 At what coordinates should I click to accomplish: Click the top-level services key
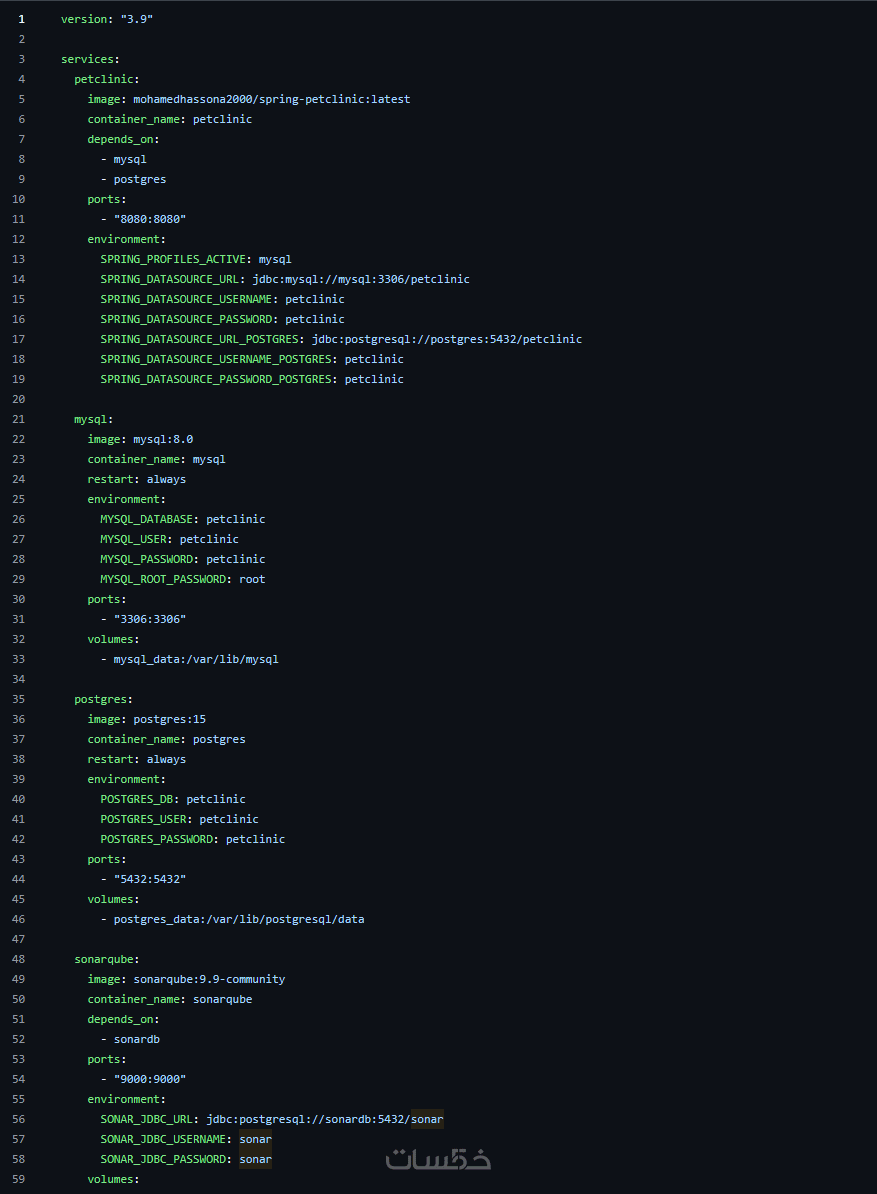[90, 59]
